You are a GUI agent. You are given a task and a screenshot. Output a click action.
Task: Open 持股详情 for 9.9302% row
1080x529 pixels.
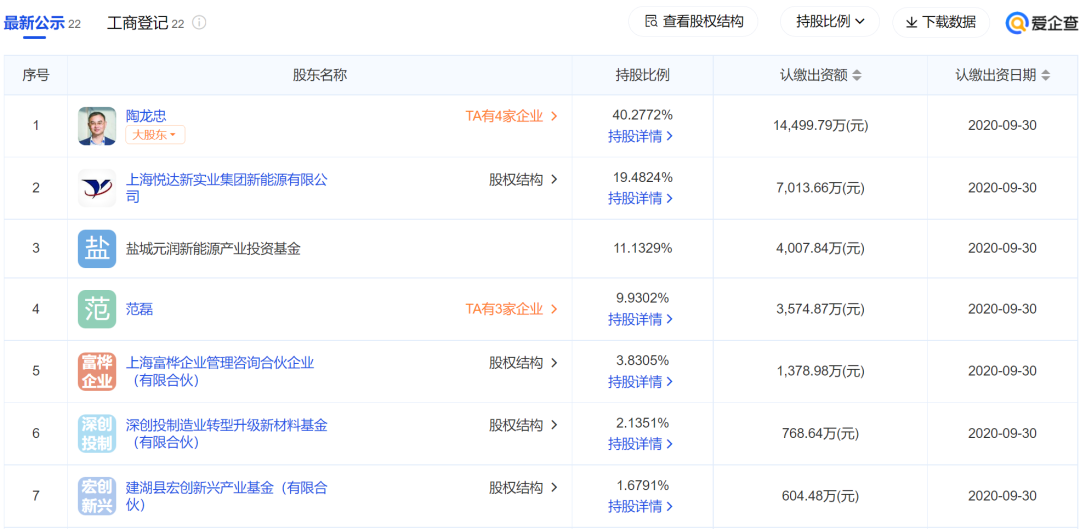[x=641, y=320]
